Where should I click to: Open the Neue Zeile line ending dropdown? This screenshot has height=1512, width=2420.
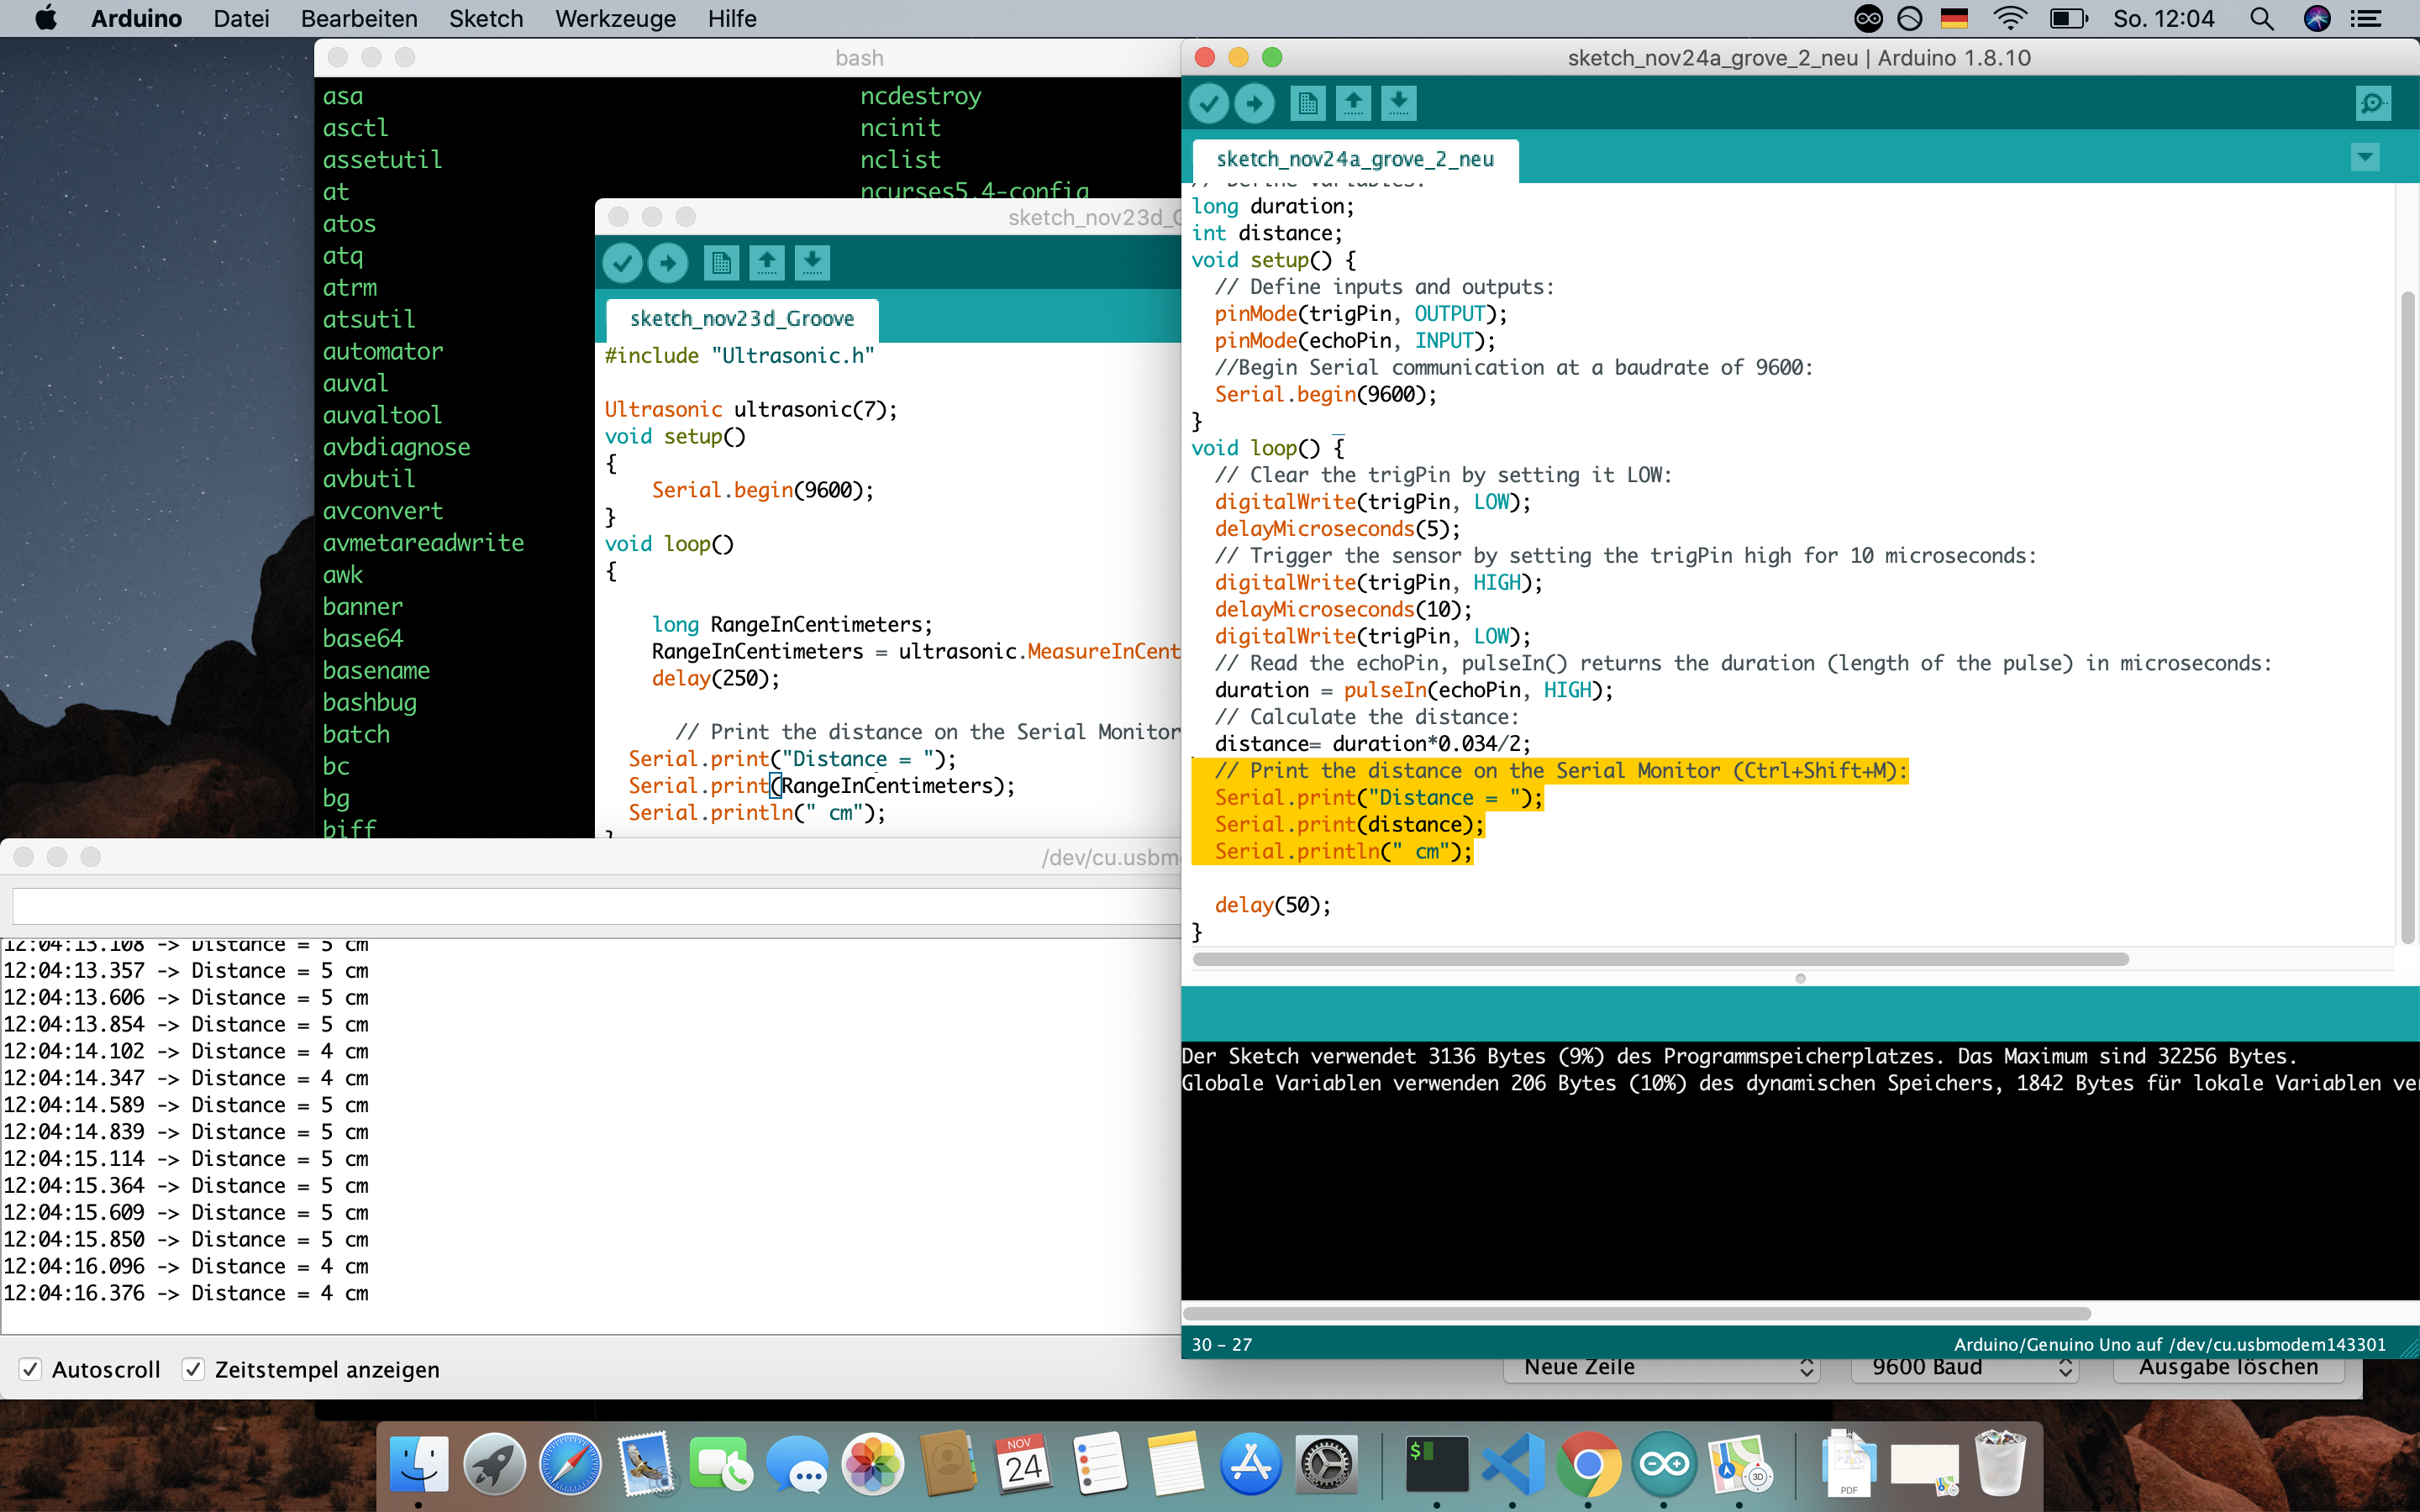(x=1662, y=1369)
